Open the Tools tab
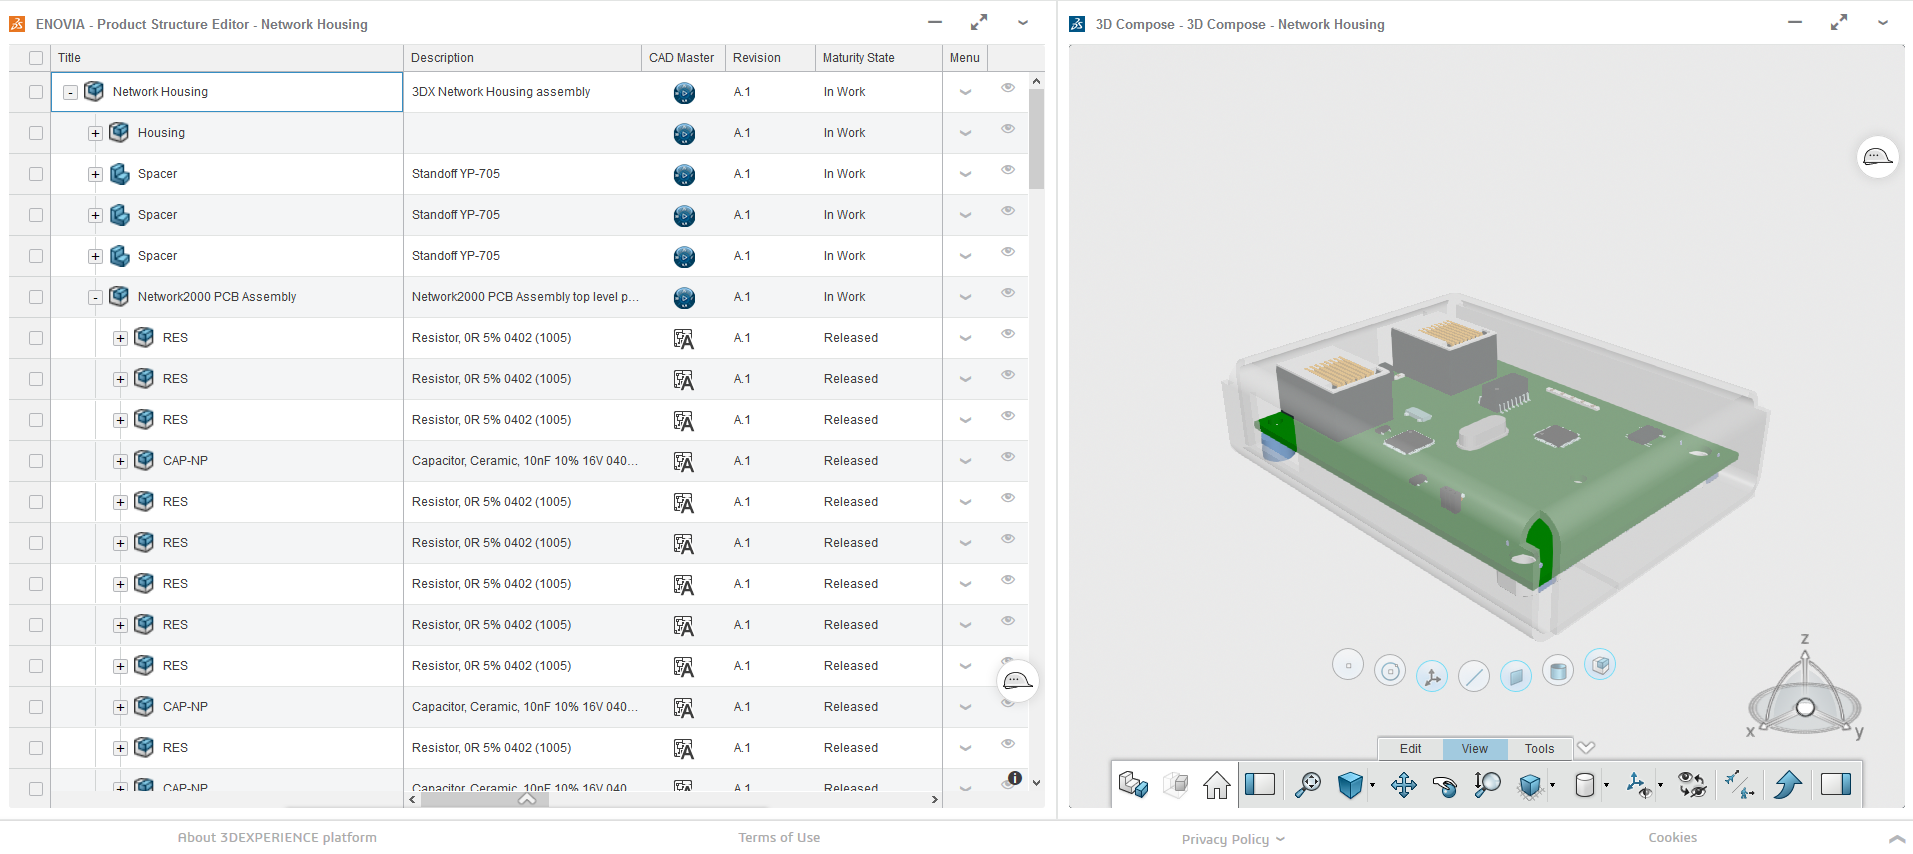The image size is (1913, 854). pyautogui.click(x=1539, y=749)
